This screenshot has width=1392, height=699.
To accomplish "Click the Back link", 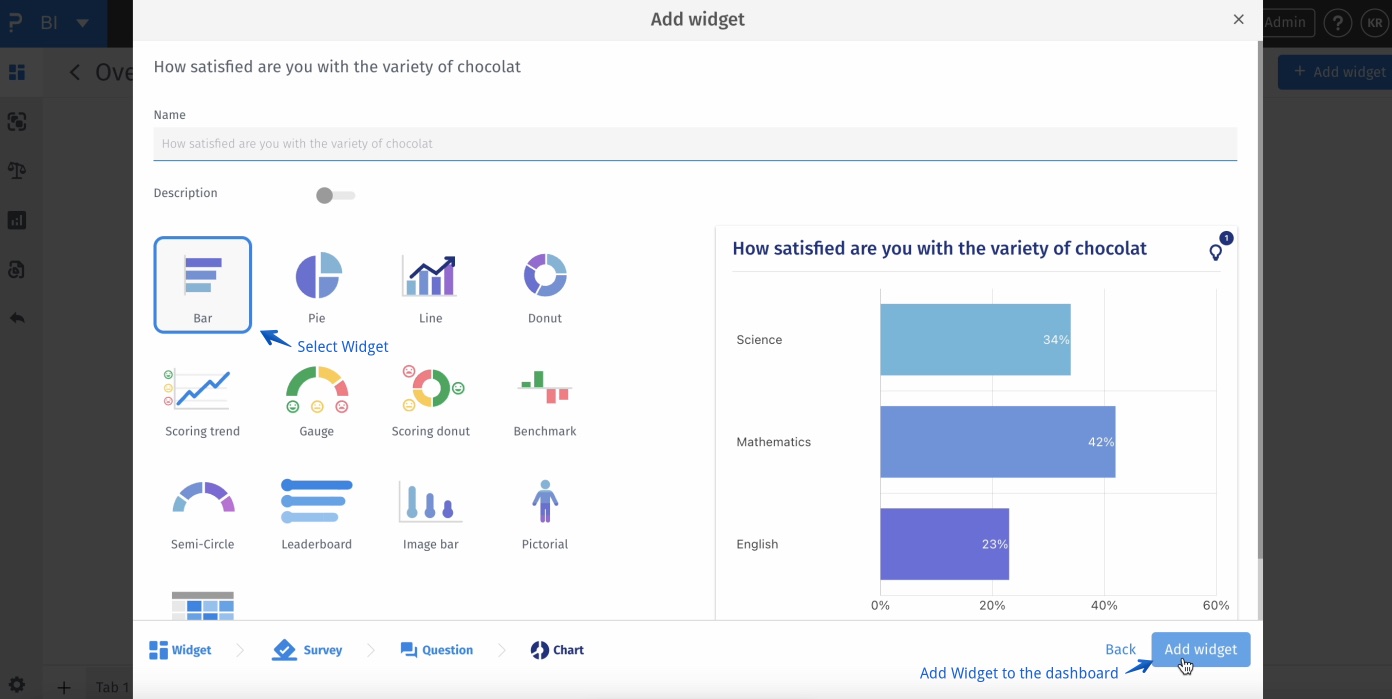I will point(1120,649).
